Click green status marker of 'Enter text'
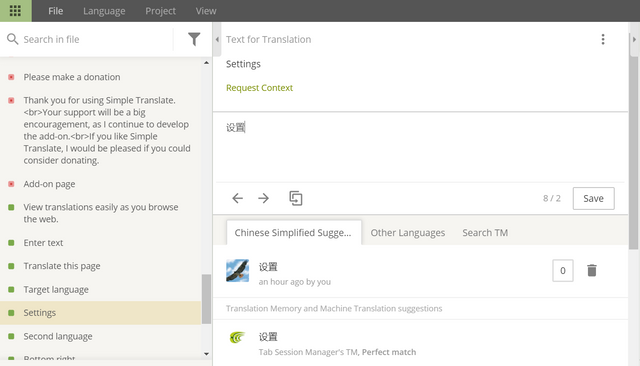The height and width of the screenshot is (366, 640). (11, 243)
